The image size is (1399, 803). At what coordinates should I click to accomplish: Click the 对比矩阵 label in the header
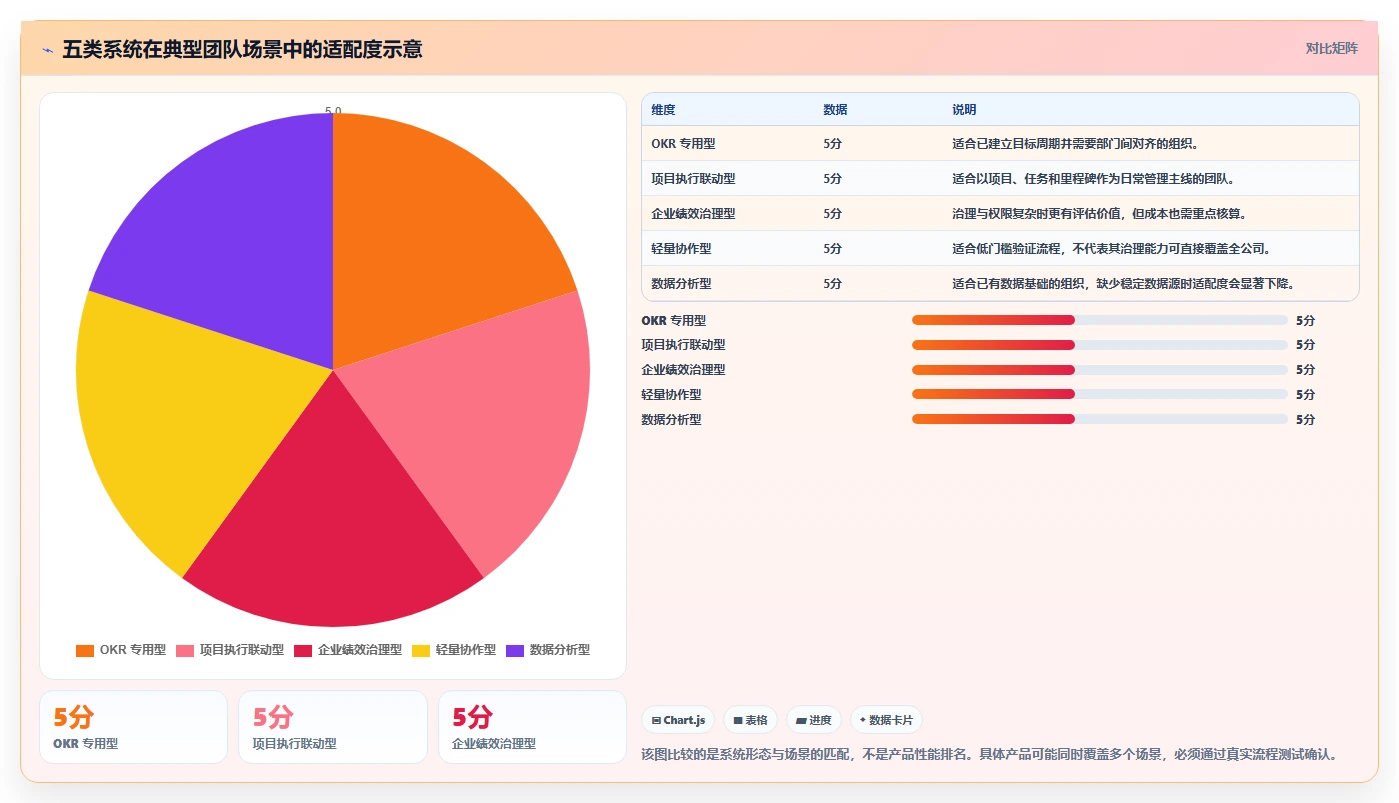tap(1331, 48)
